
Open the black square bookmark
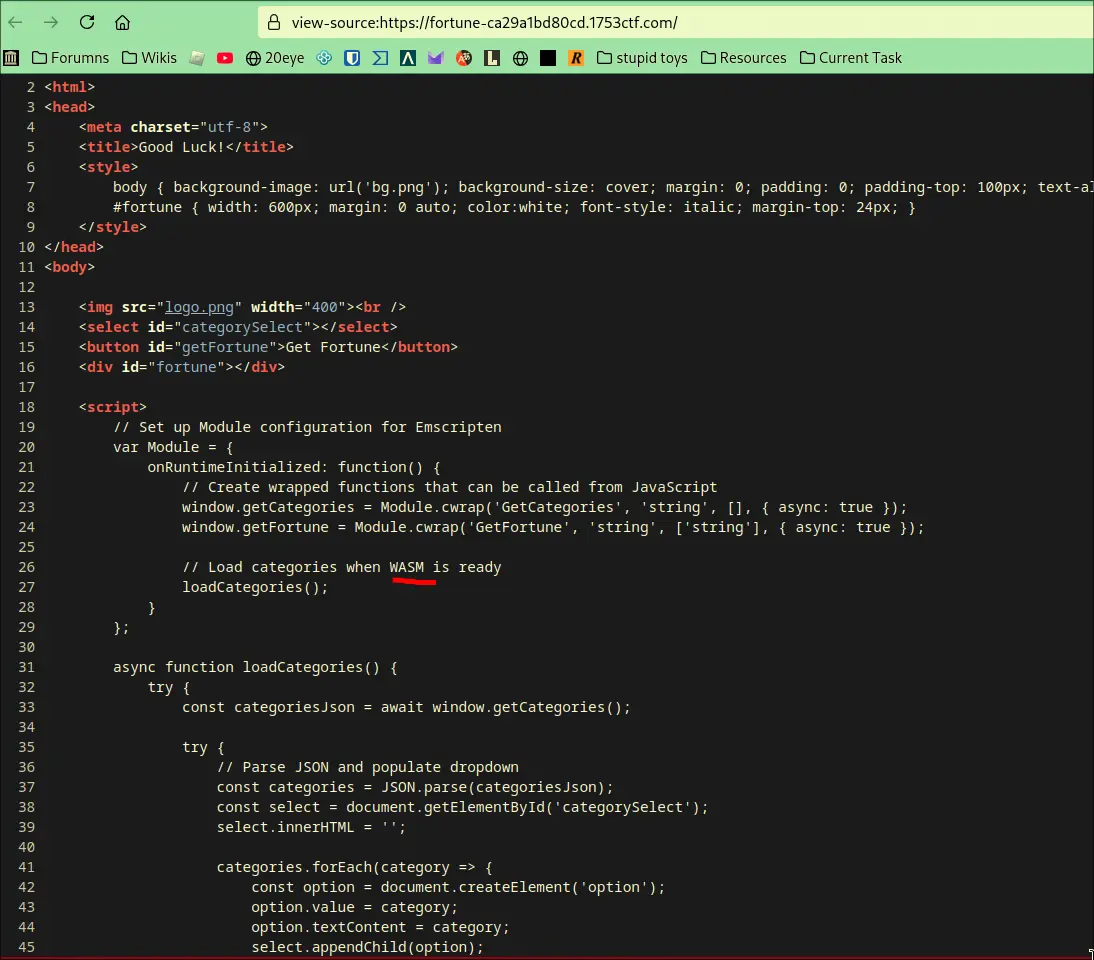tap(547, 58)
